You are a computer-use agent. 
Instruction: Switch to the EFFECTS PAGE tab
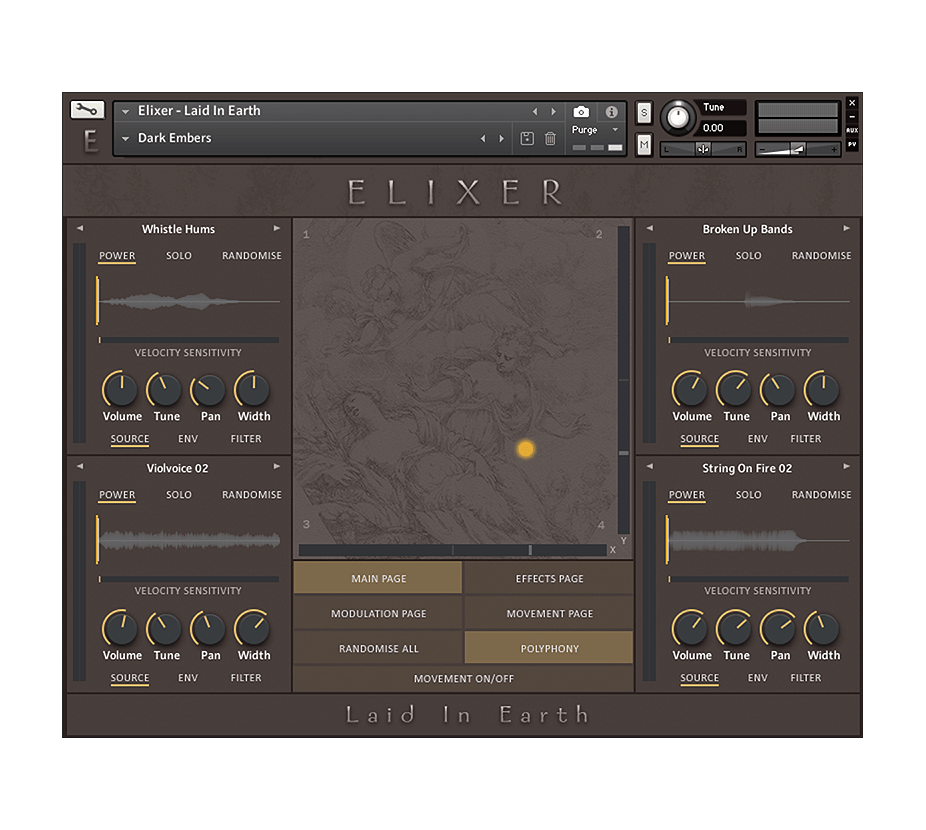pos(549,579)
